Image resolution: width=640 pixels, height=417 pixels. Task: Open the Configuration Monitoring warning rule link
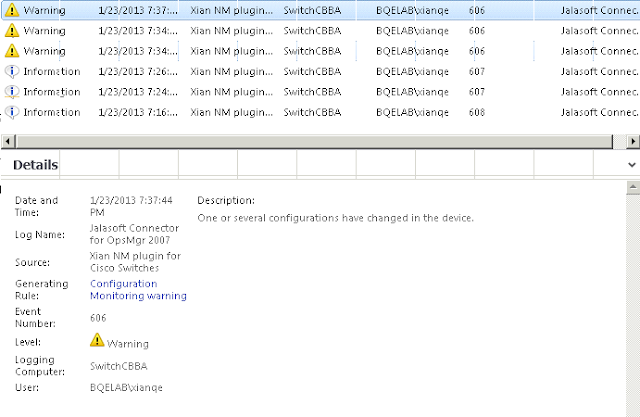pos(138,290)
